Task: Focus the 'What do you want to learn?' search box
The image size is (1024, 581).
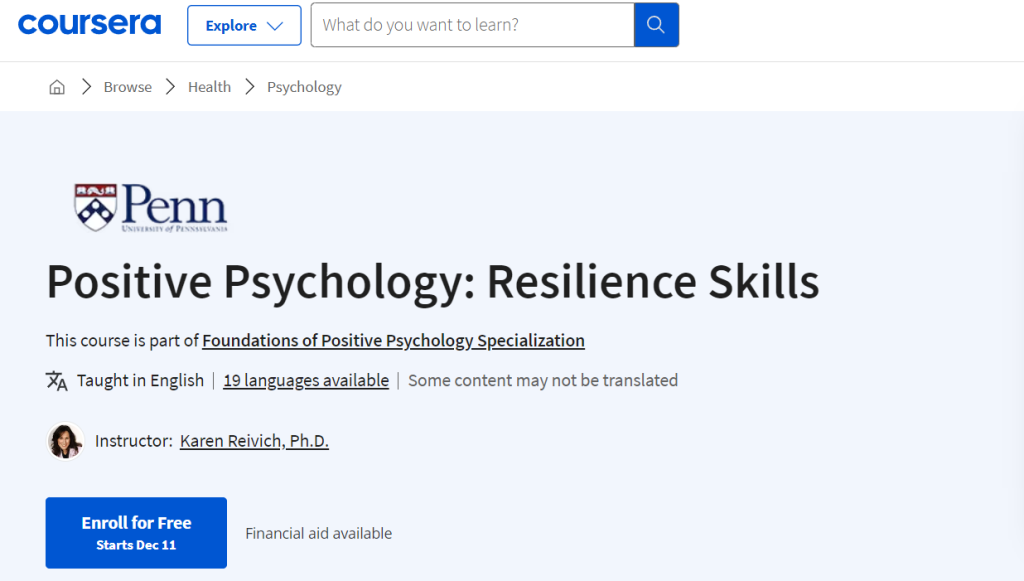Action: 472,25
